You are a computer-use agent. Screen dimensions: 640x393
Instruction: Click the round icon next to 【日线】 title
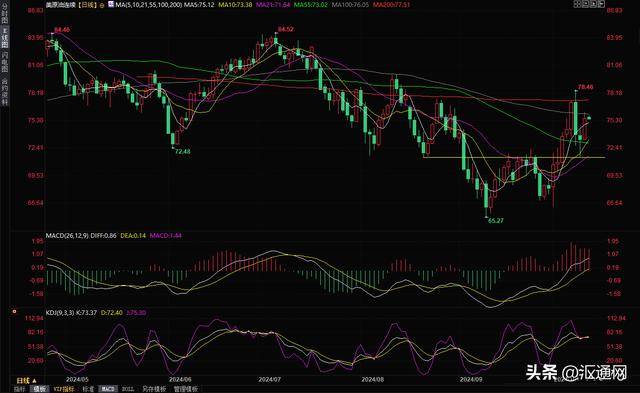(x=102, y=6)
